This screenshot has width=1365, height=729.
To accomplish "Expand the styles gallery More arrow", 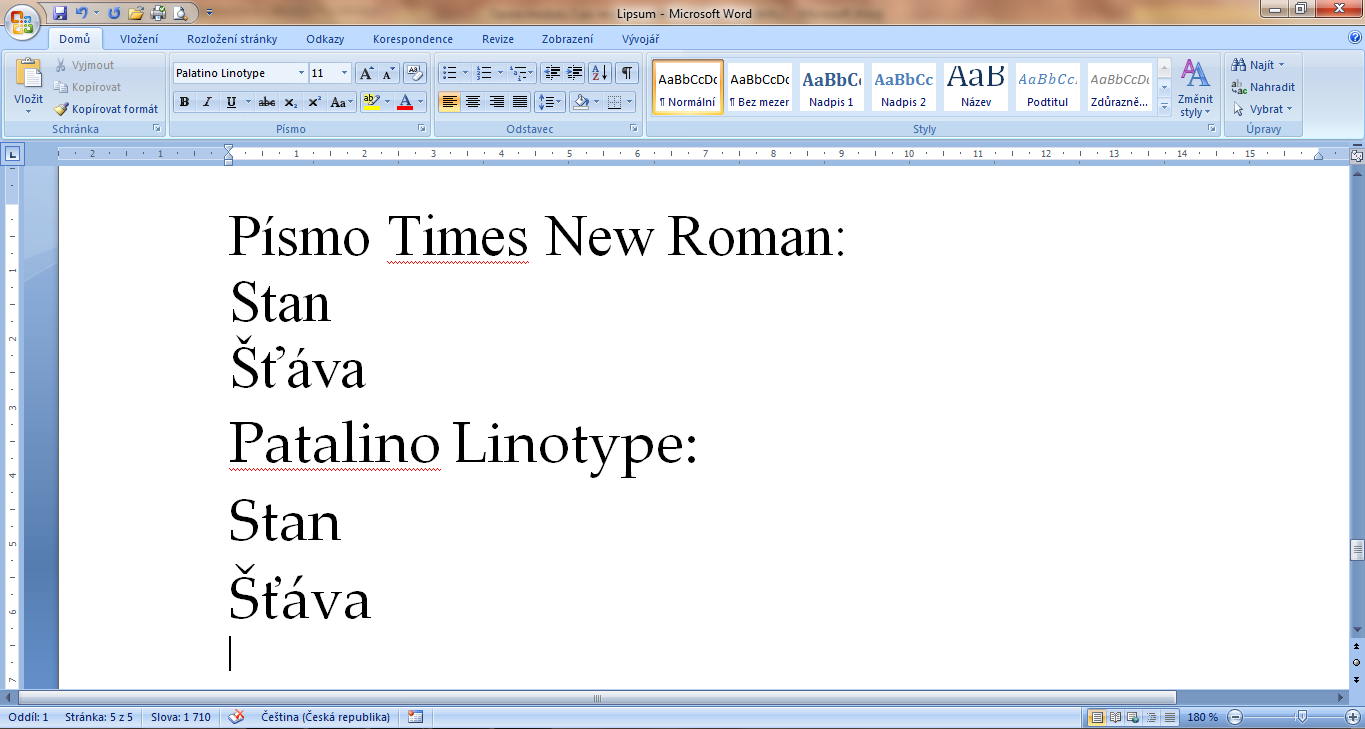I will click(1164, 108).
